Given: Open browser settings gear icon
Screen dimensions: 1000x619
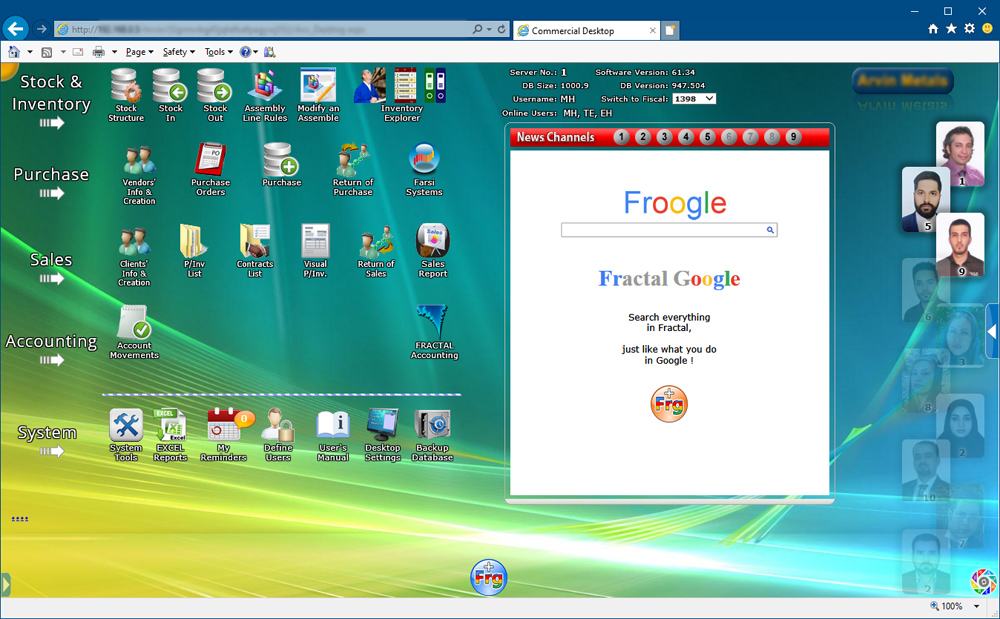Looking at the screenshot, I should (969, 29).
